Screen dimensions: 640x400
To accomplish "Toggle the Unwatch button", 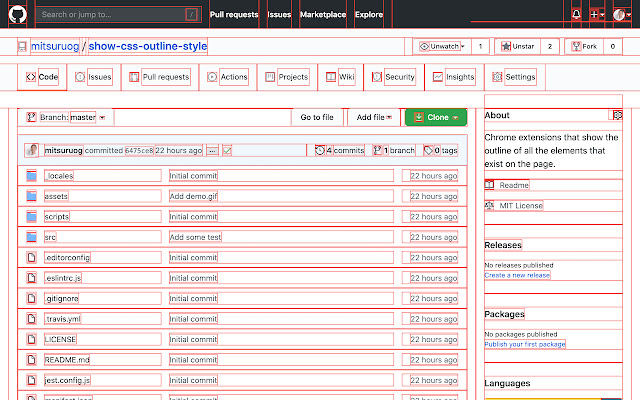I will point(441,46).
